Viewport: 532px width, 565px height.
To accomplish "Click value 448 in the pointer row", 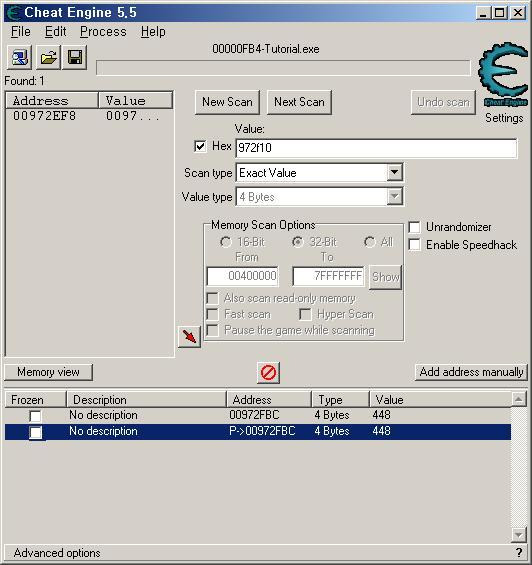I will [x=381, y=431].
